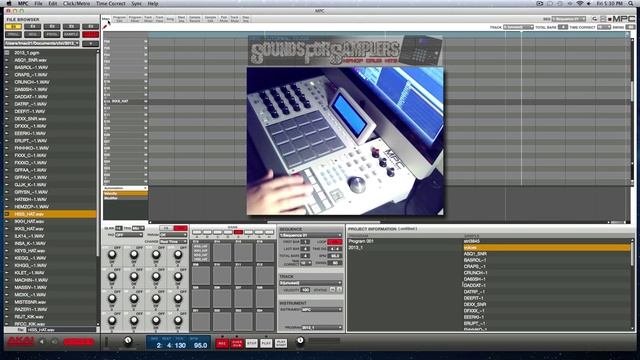The width and height of the screenshot is (640, 360).
Task: Toggle the red LOOP button in Sequence
Action: click(x=334, y=242)
